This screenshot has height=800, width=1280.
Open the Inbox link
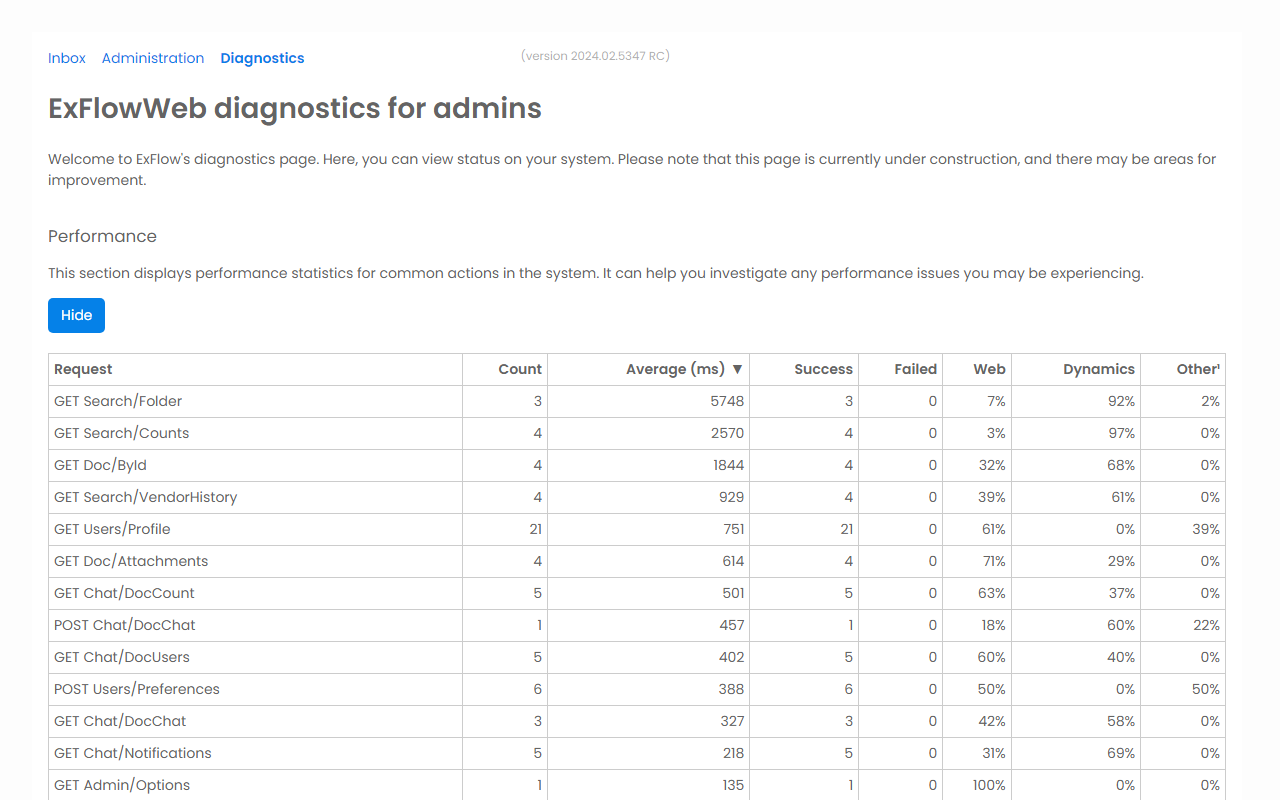click(67, 58)
